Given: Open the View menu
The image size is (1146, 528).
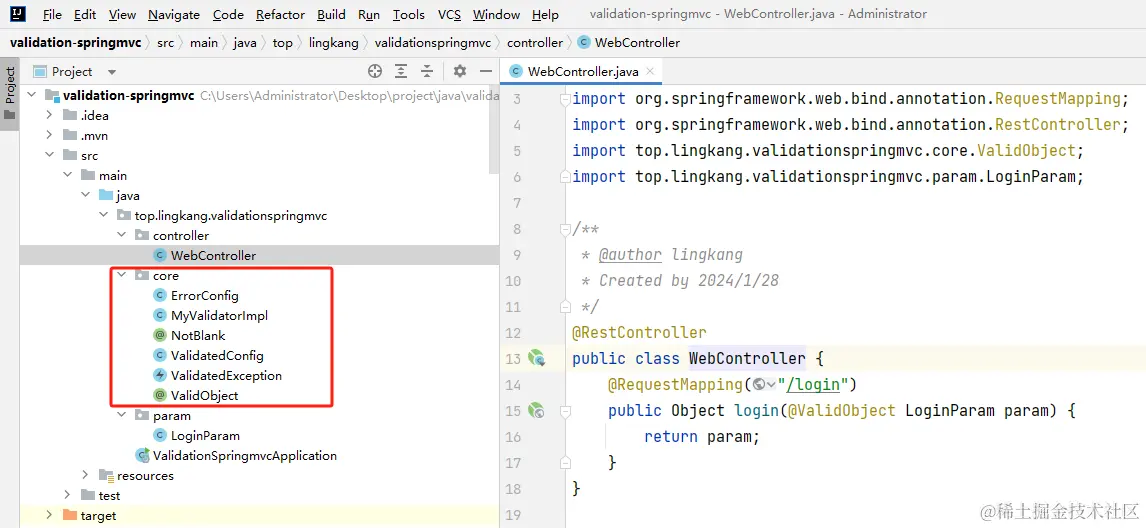Looking at the screenshot, I should coord(122,15).
